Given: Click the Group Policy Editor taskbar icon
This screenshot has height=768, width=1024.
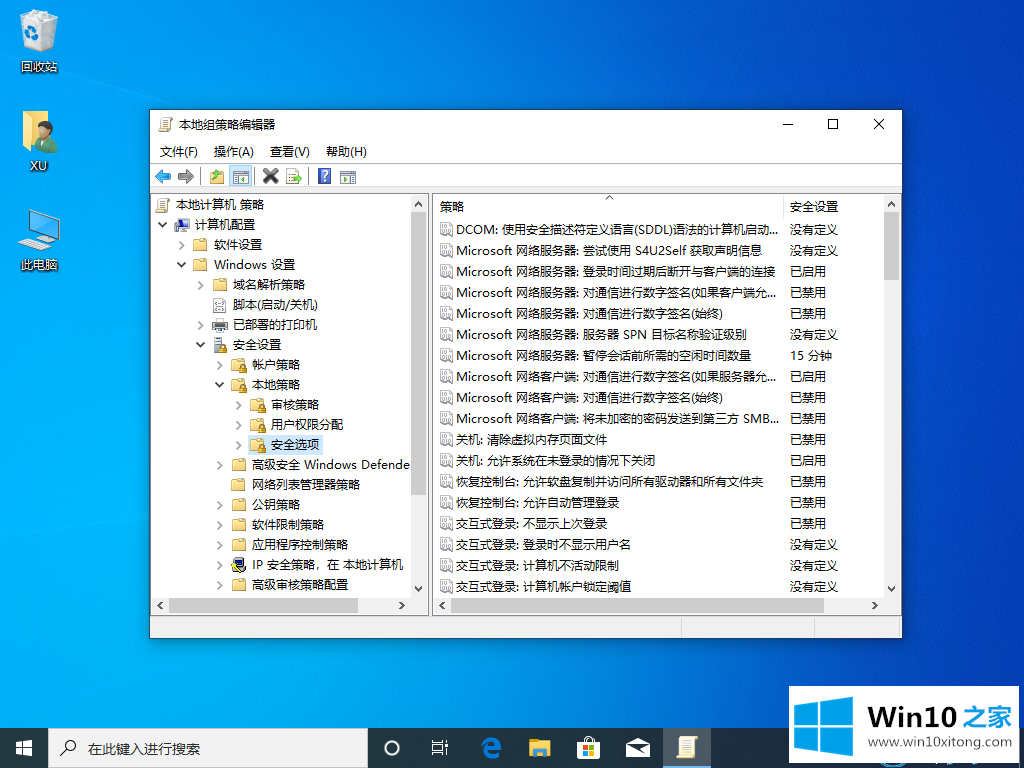Looking at the screenshot, I should [686, 748].
